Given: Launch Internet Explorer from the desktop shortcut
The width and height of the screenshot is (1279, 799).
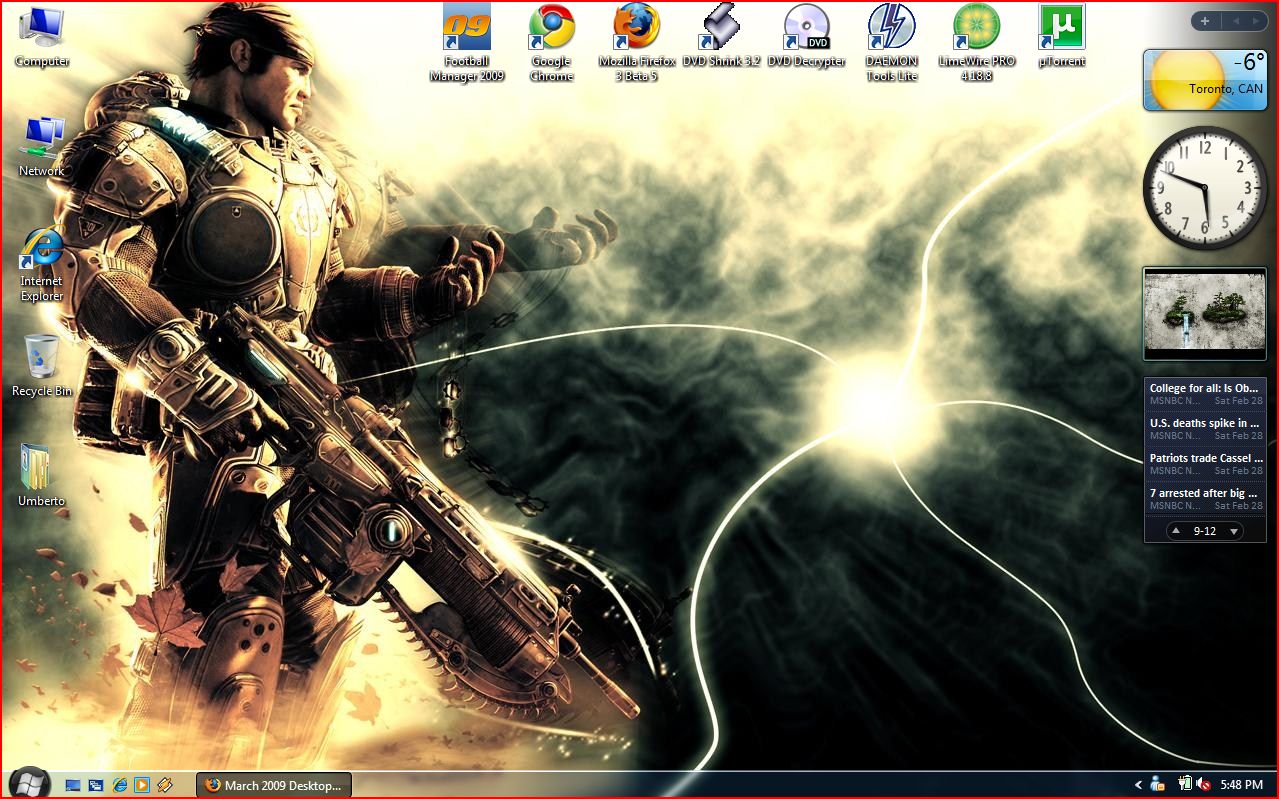Looking at the screenshot, I should [42, 264].
